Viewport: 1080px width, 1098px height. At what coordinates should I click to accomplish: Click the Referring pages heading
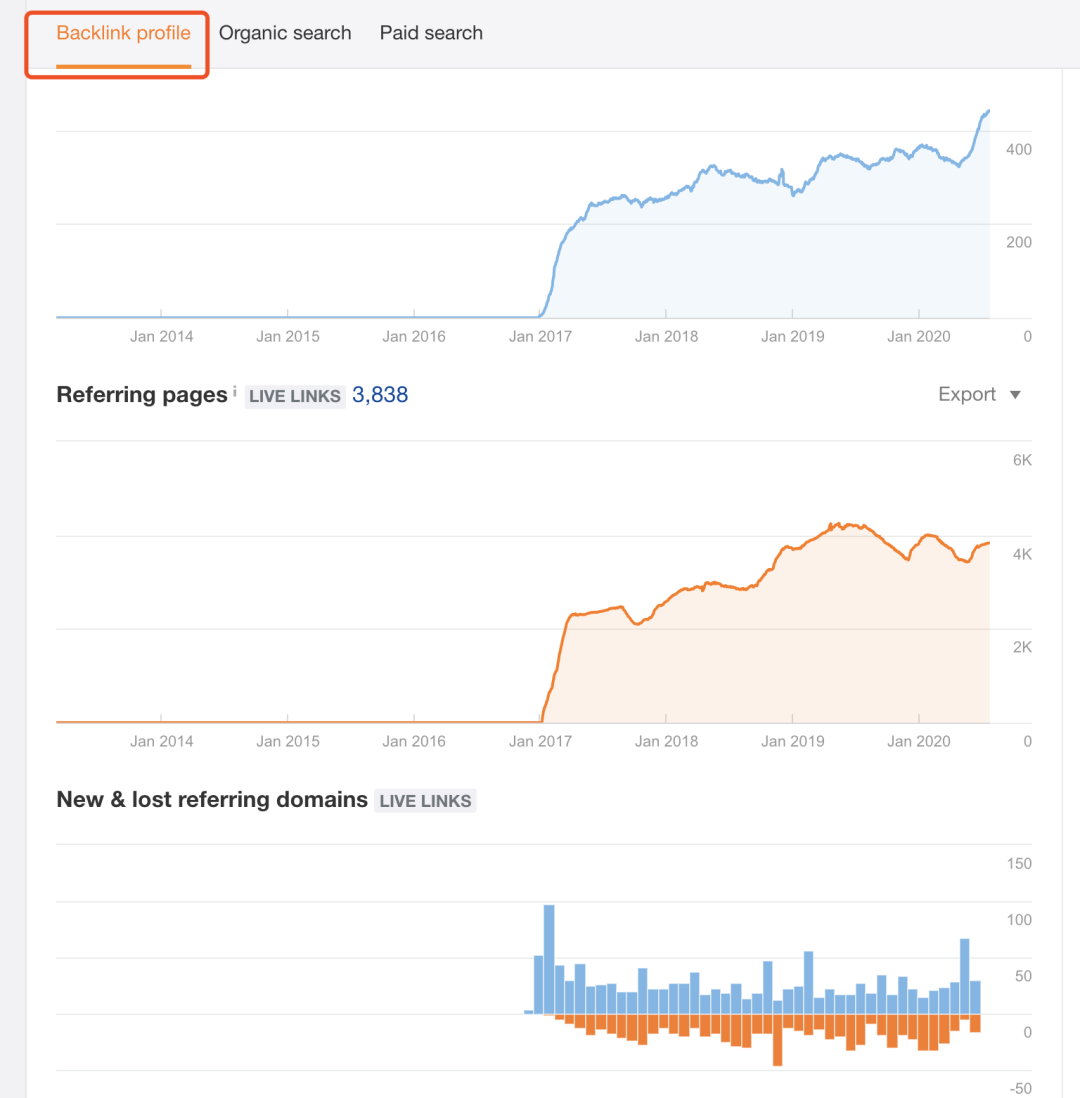click(142, 395)
